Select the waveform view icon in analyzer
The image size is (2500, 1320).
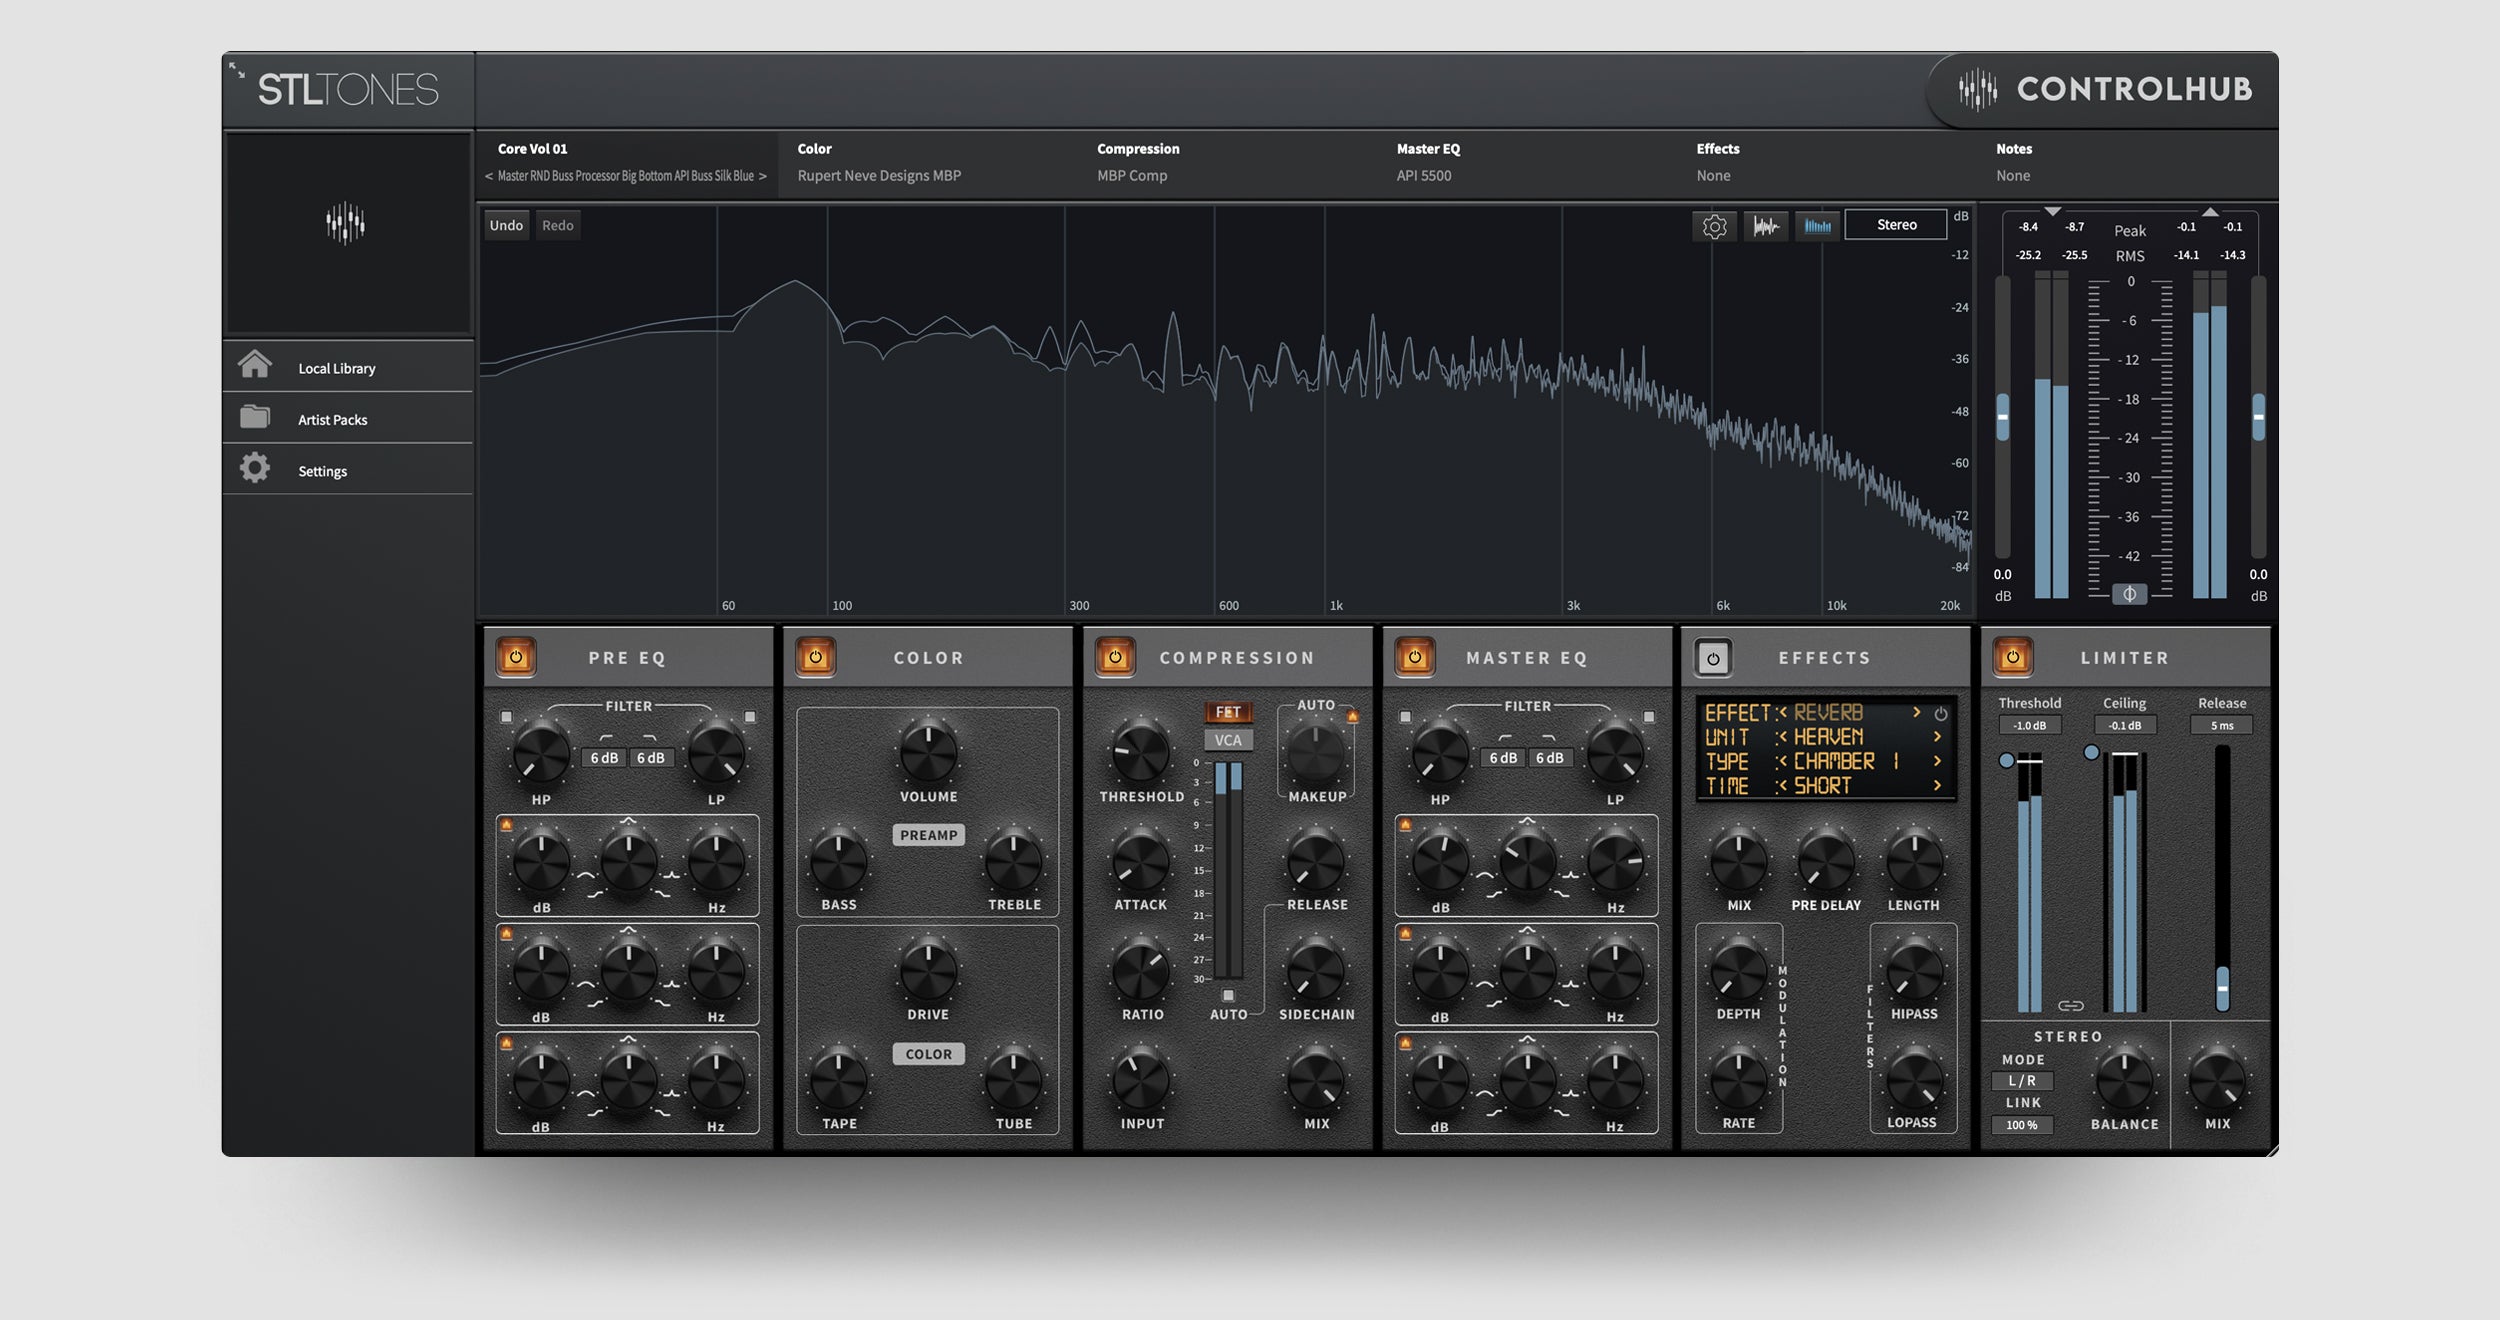tap(1766, 226)
